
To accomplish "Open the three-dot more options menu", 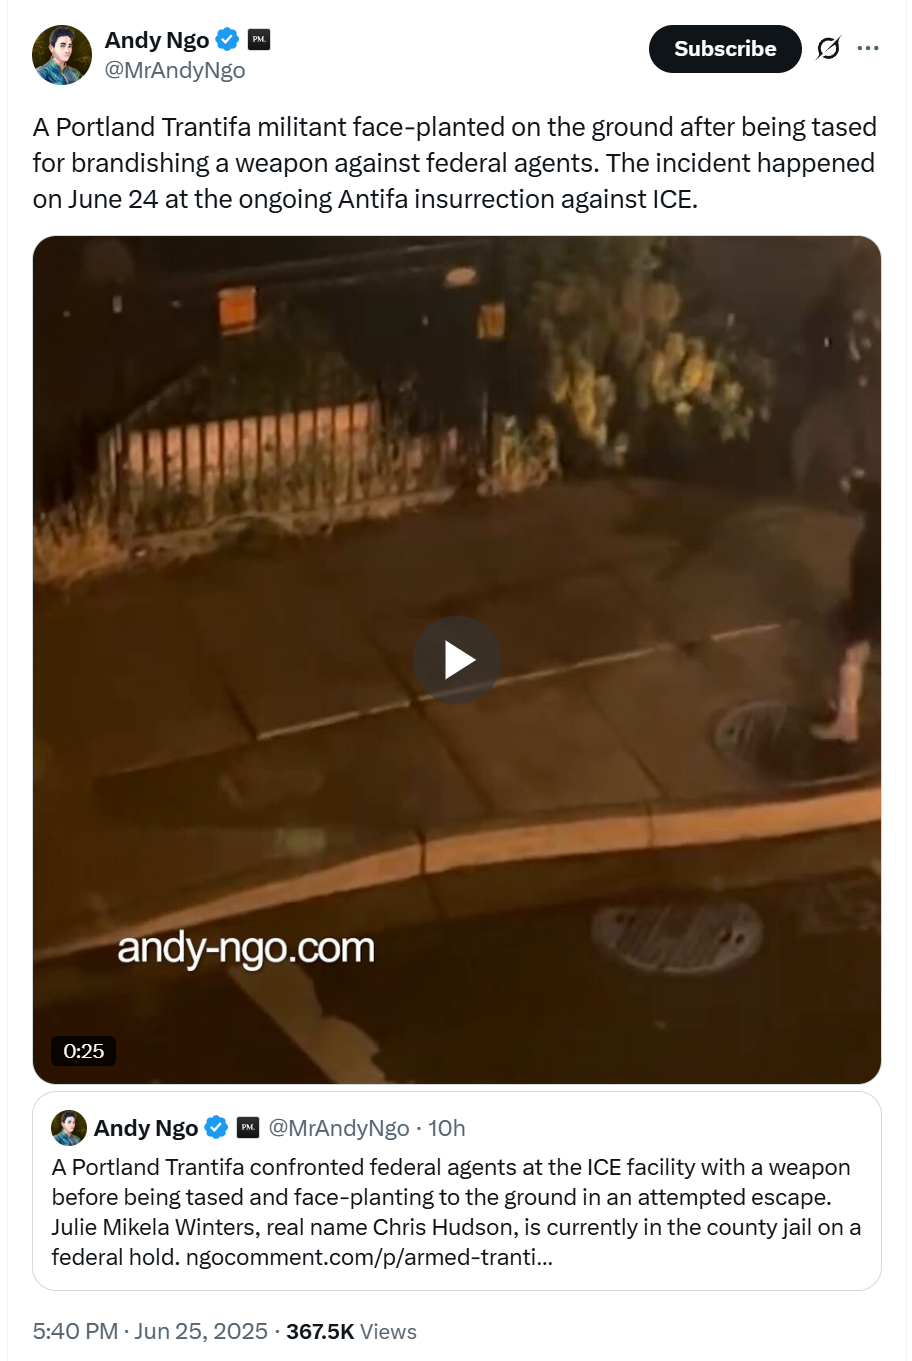I will (x=868, y=48).
